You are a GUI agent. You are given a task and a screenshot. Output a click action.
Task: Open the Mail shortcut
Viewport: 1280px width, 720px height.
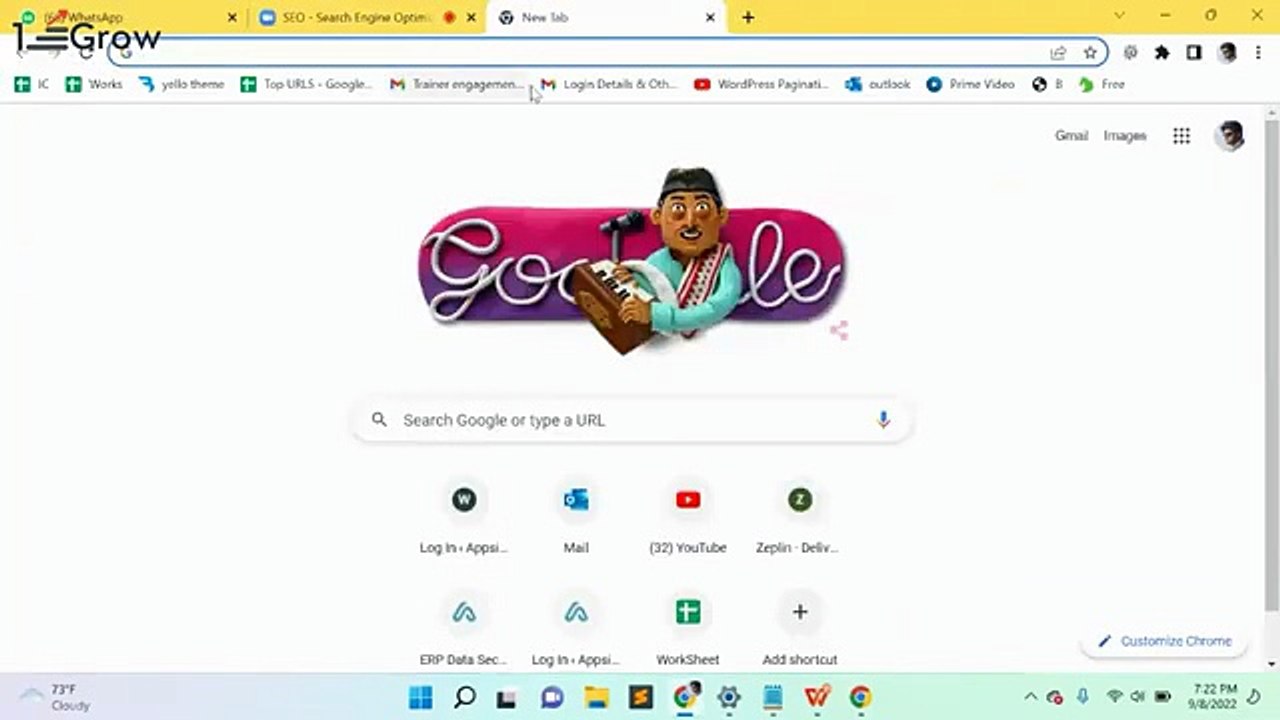pos(576,517)
